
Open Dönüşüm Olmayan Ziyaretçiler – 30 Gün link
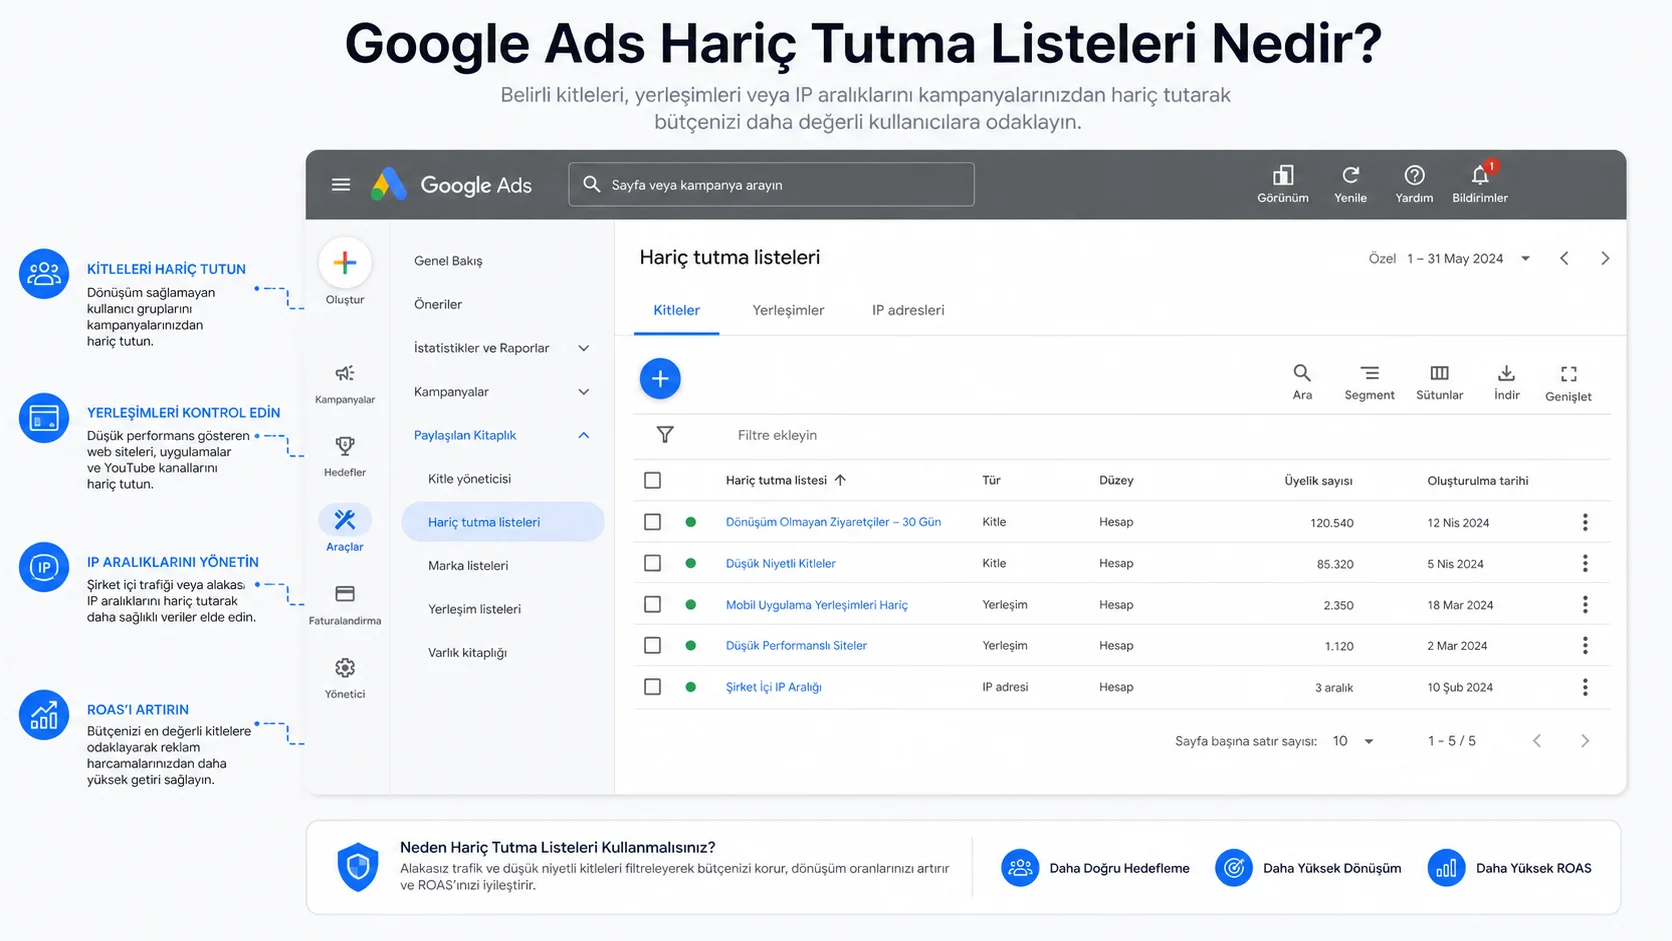point(833,522)
